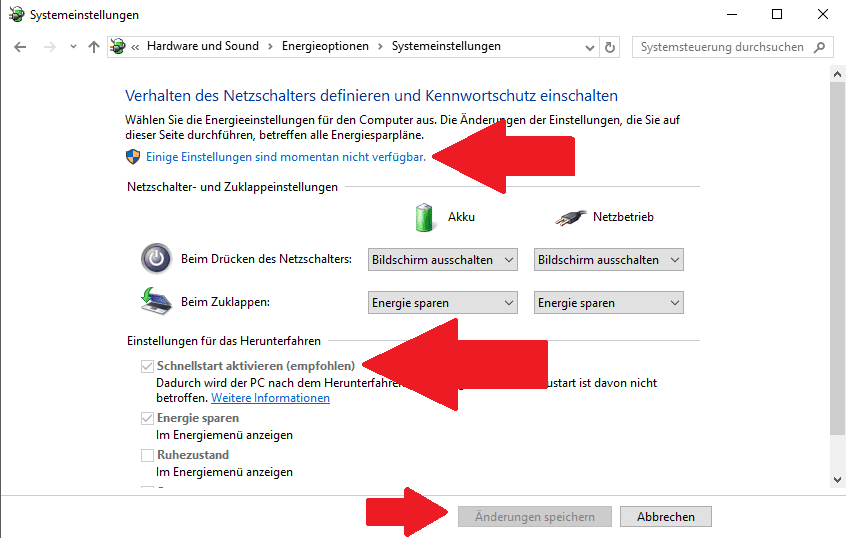Click the 'Akku' column label
This screenshot has height=538, width=846.
pos(461,217)
